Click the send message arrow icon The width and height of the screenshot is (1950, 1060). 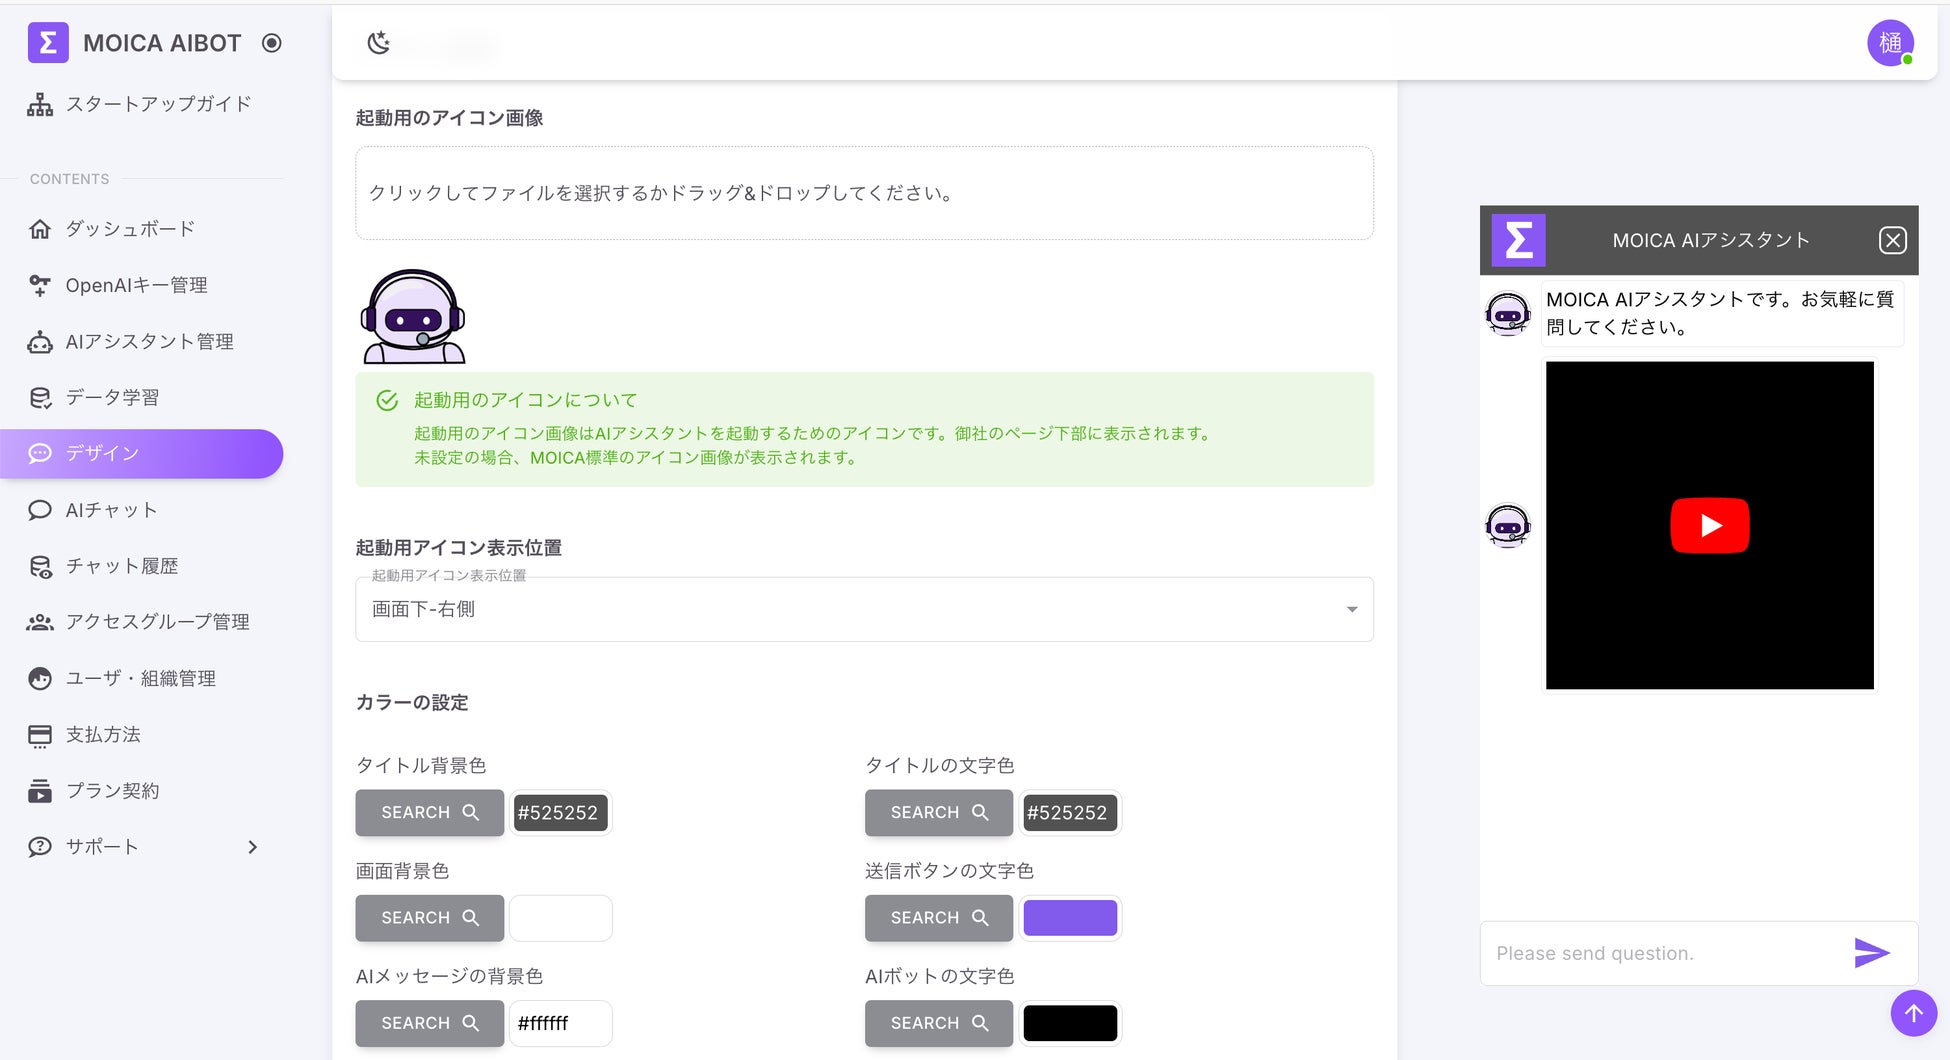pyautogui.click(x=1871, y=953)
